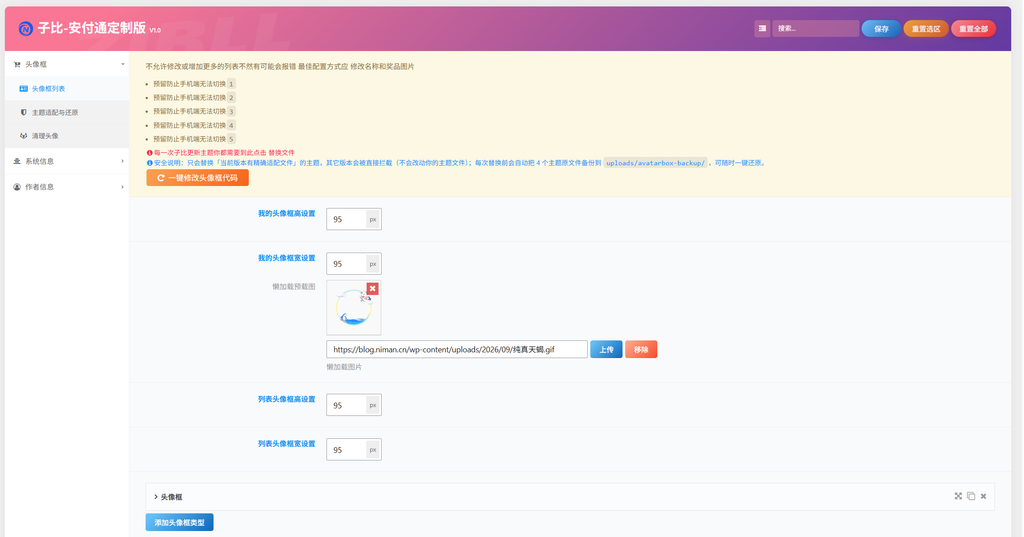Remove preview image with red X icon
Screen dimensions: 1024x537
372,289
